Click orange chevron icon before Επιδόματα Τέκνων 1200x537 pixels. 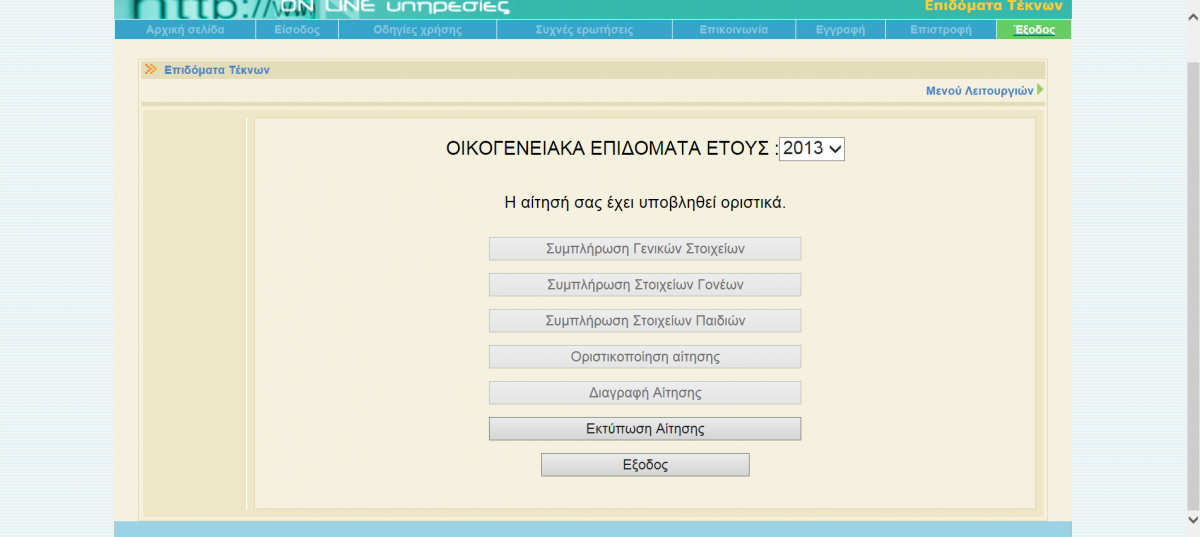pos(151,70)
